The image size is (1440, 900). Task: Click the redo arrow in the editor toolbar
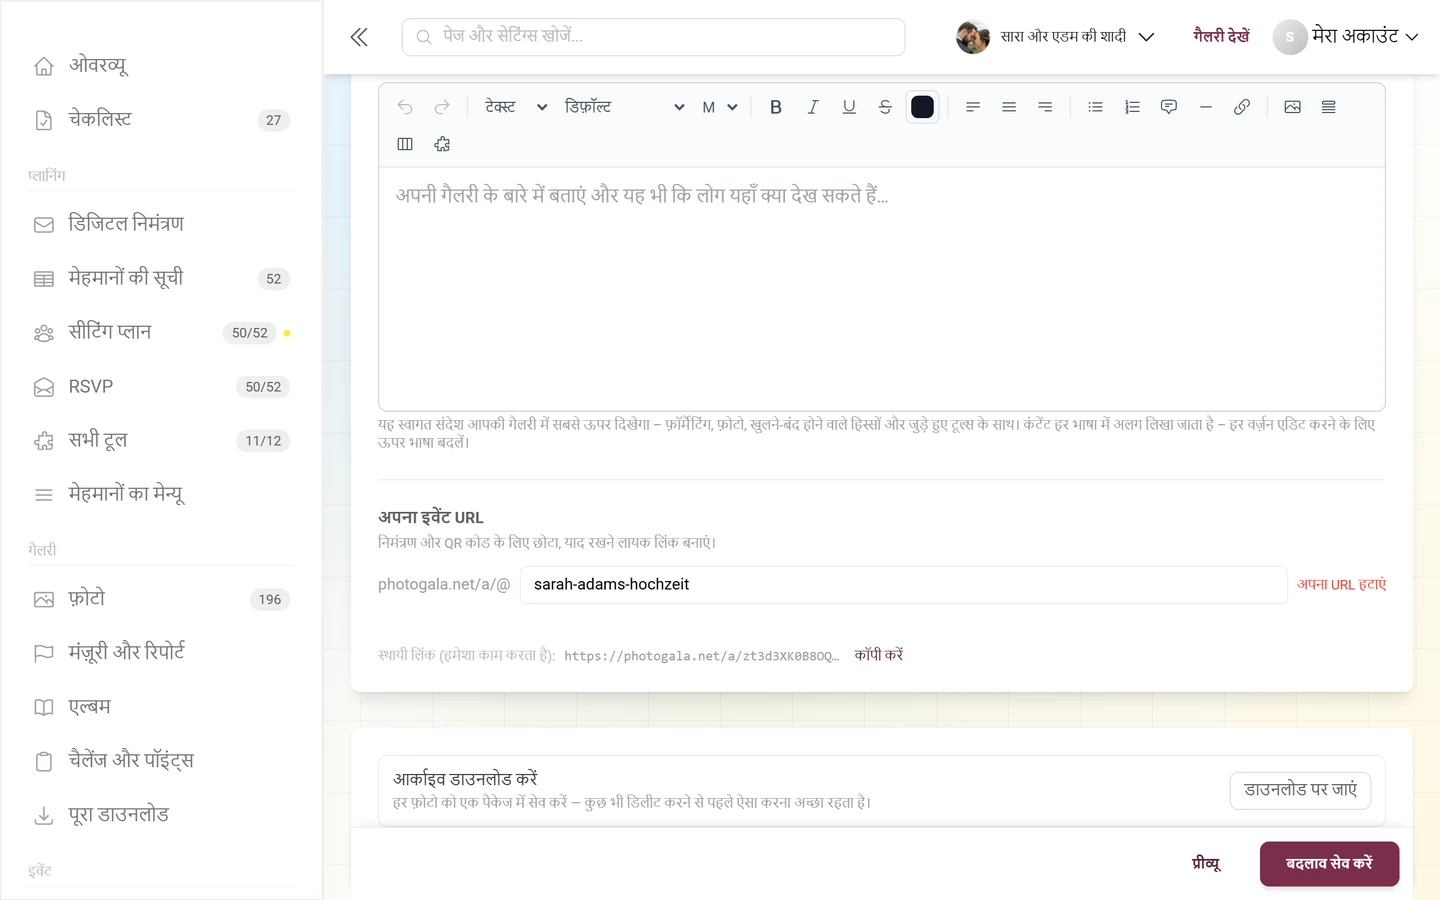coord(442,107)
